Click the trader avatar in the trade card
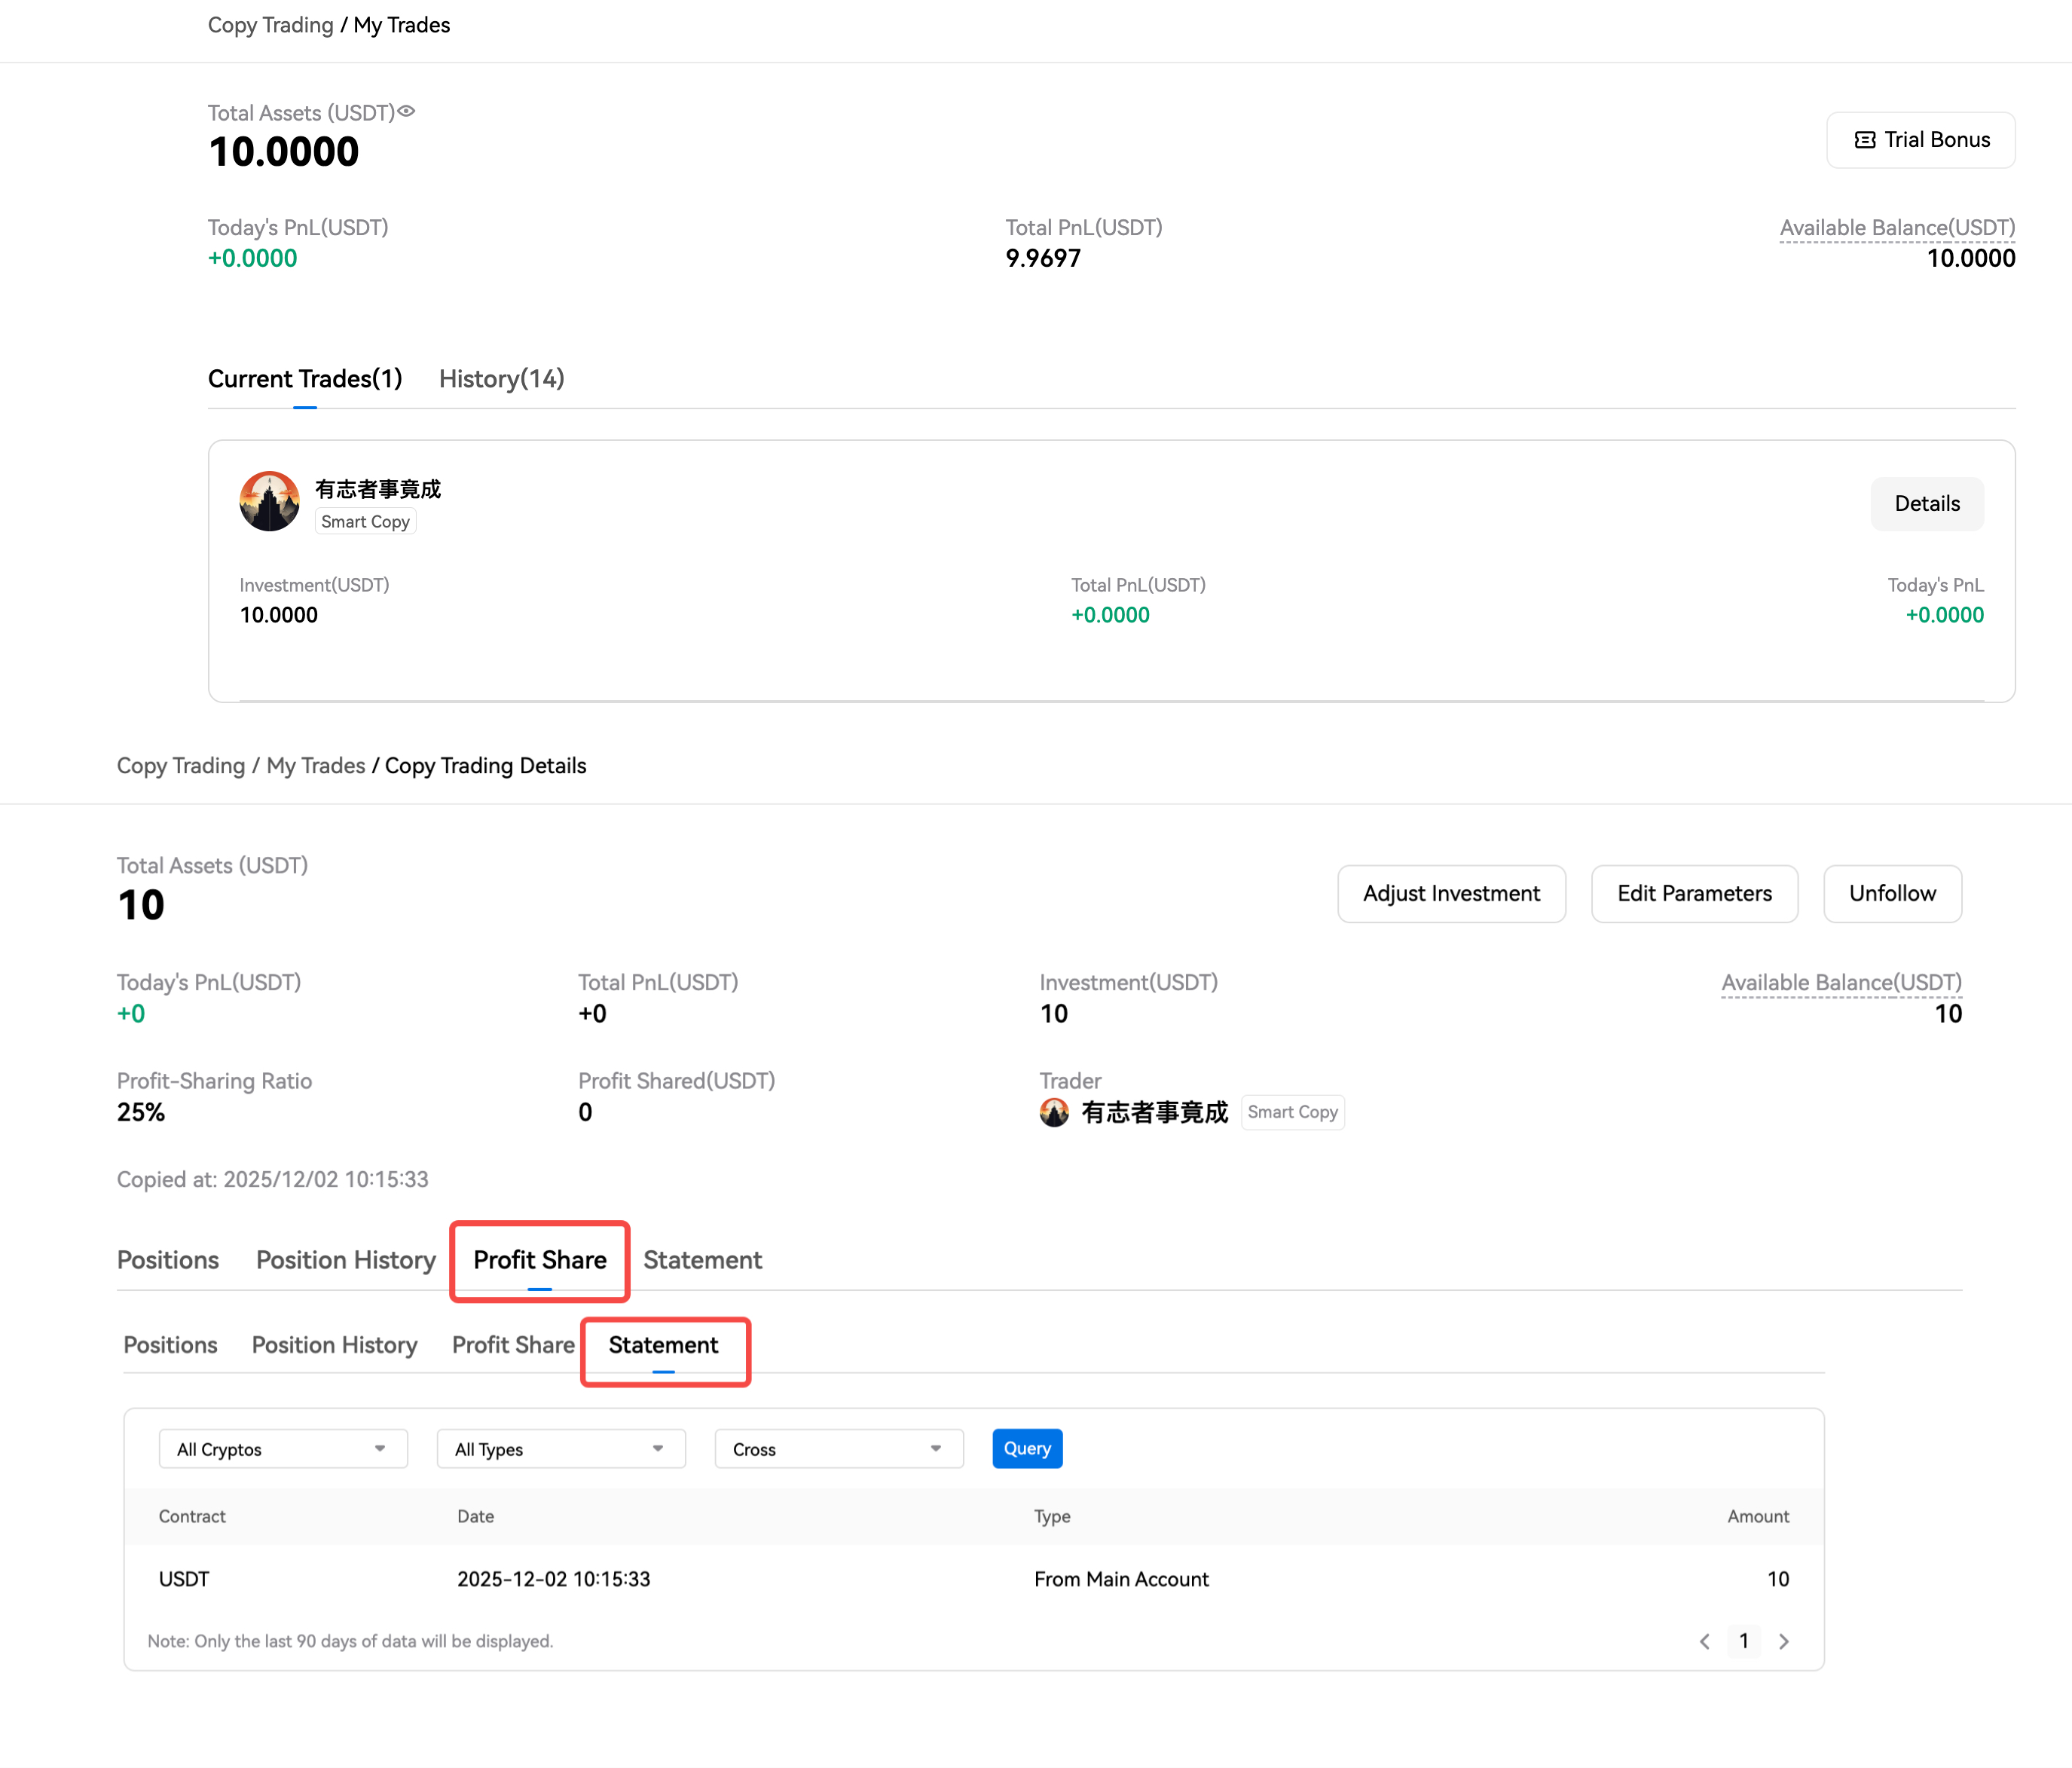2072x1768 pixels. pyautogui.click(x=269, y=502)
